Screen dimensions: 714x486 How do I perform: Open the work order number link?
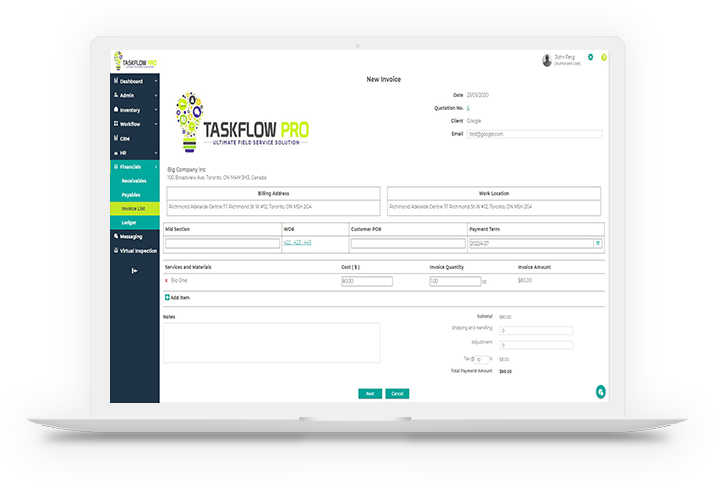298,243
